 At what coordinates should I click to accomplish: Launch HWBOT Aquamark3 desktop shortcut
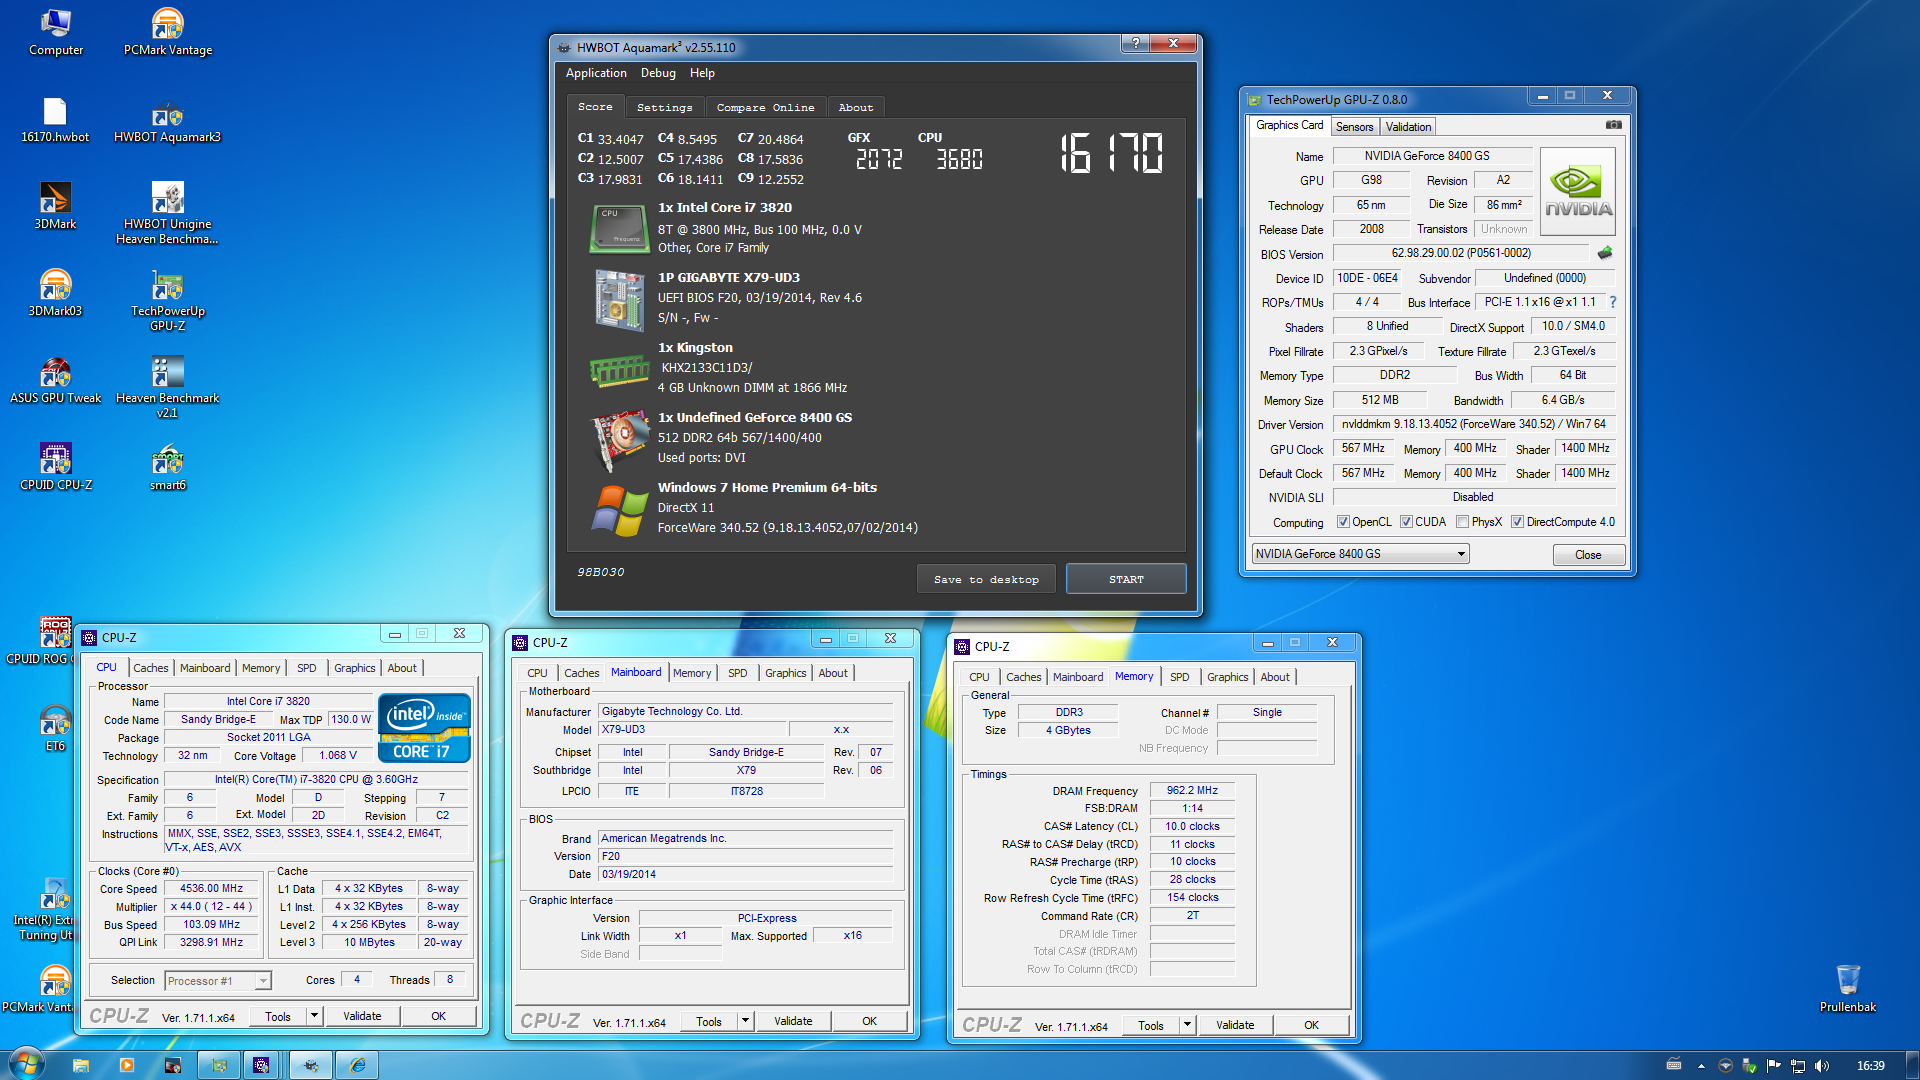click(168, 120)
